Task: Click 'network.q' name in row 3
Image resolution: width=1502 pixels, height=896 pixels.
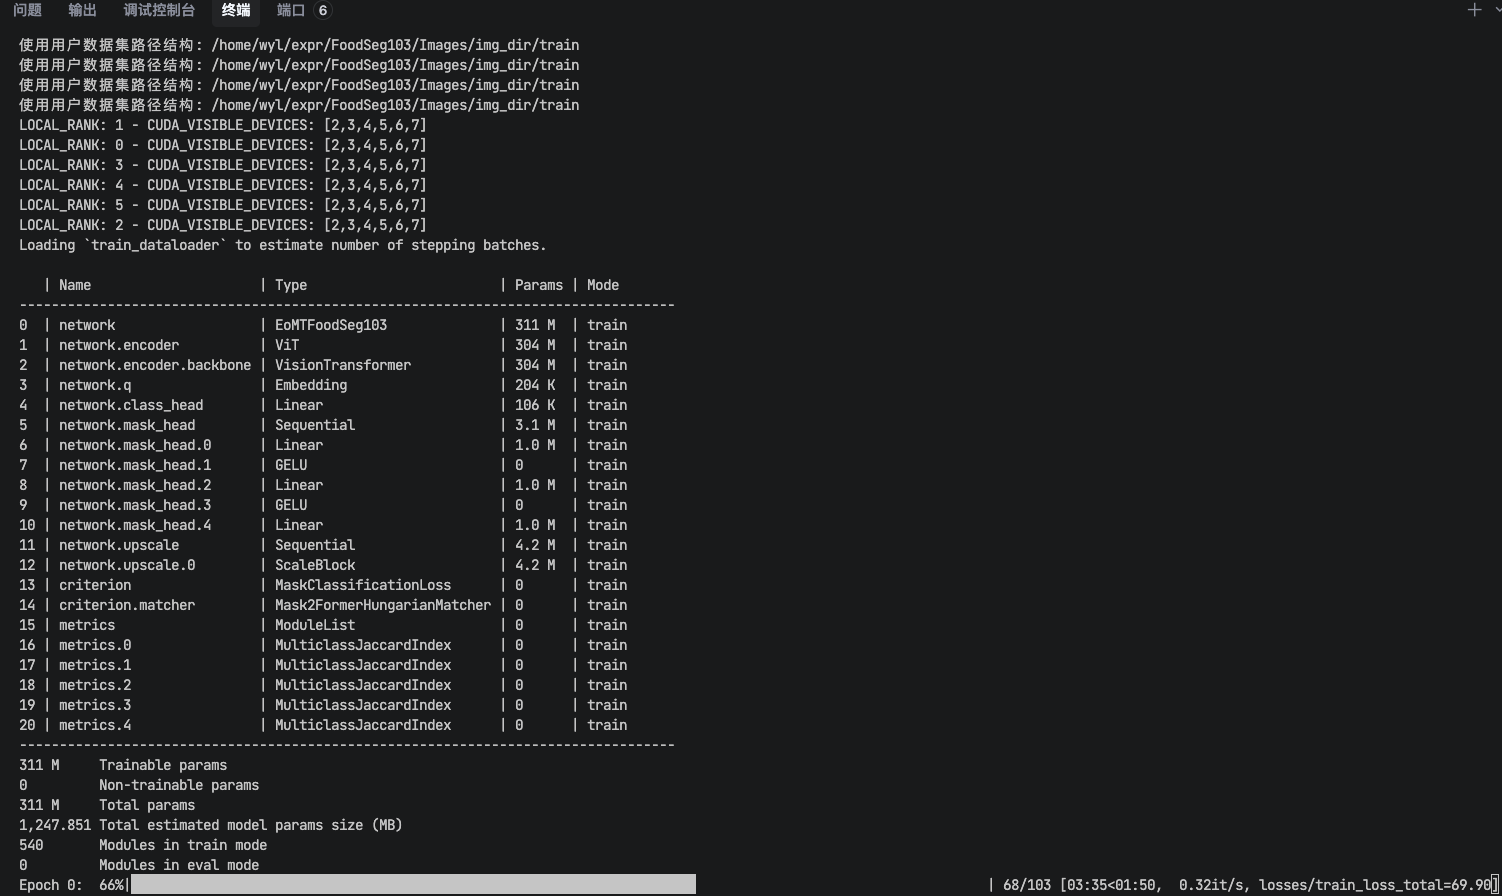Action: (x=95, y=385)
